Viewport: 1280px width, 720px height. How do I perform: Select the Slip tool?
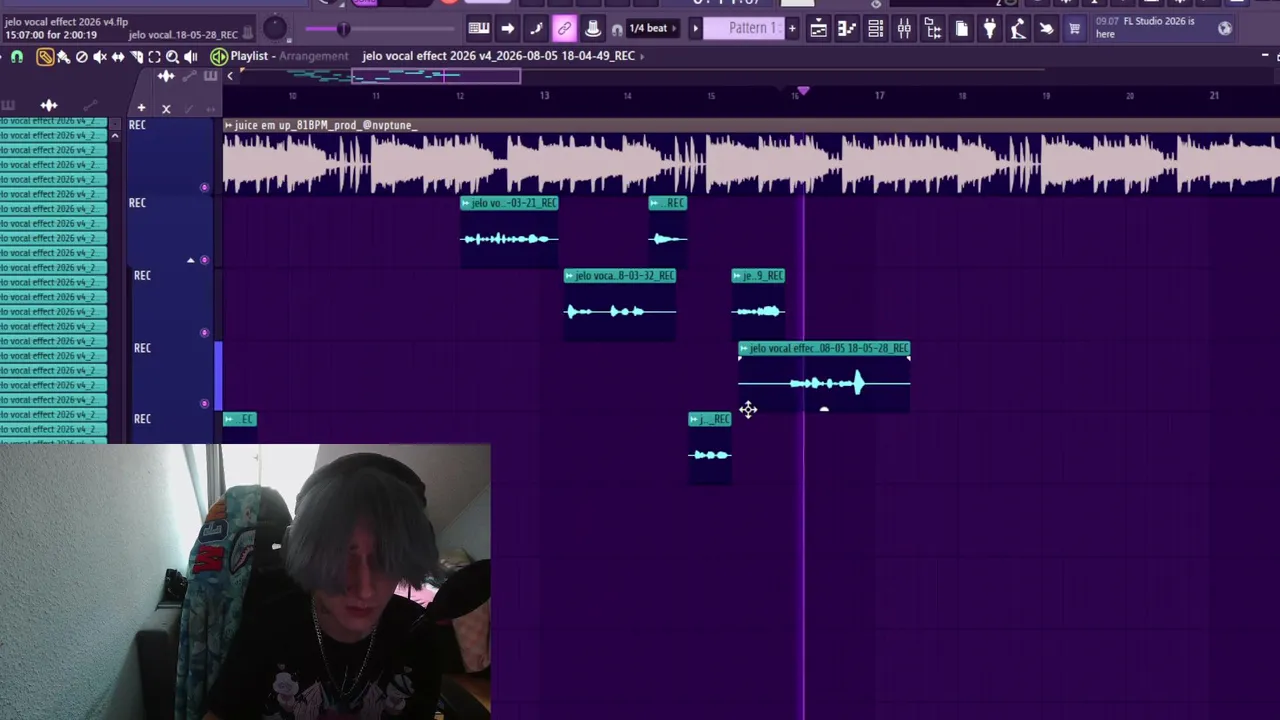[x=118, y=57]
